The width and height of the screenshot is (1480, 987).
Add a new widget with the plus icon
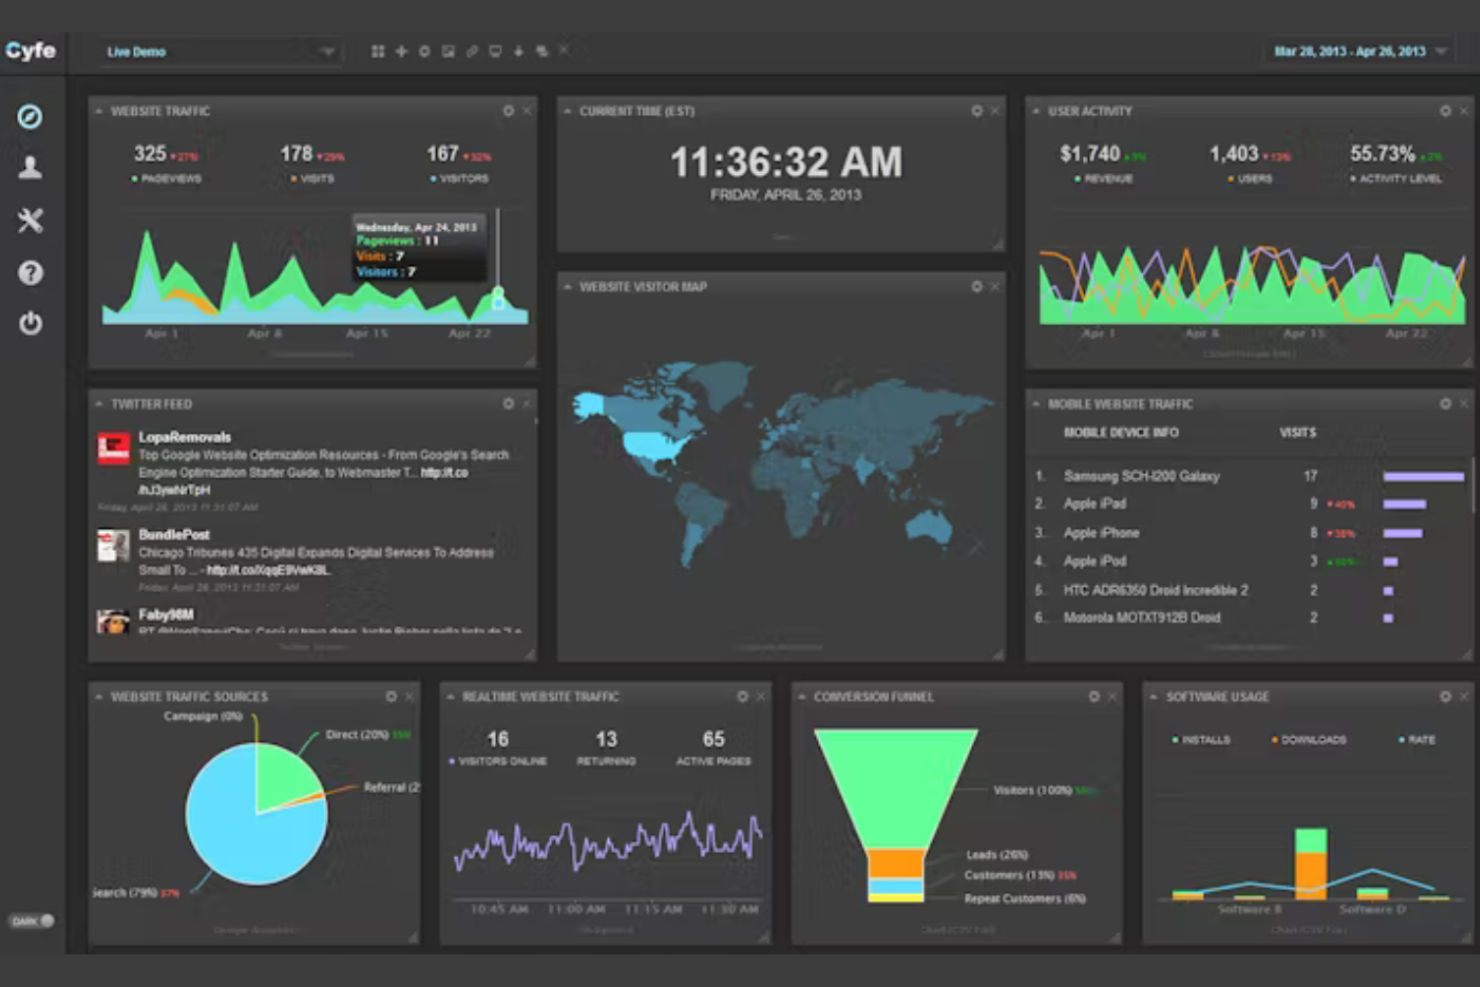coord(400,50)
